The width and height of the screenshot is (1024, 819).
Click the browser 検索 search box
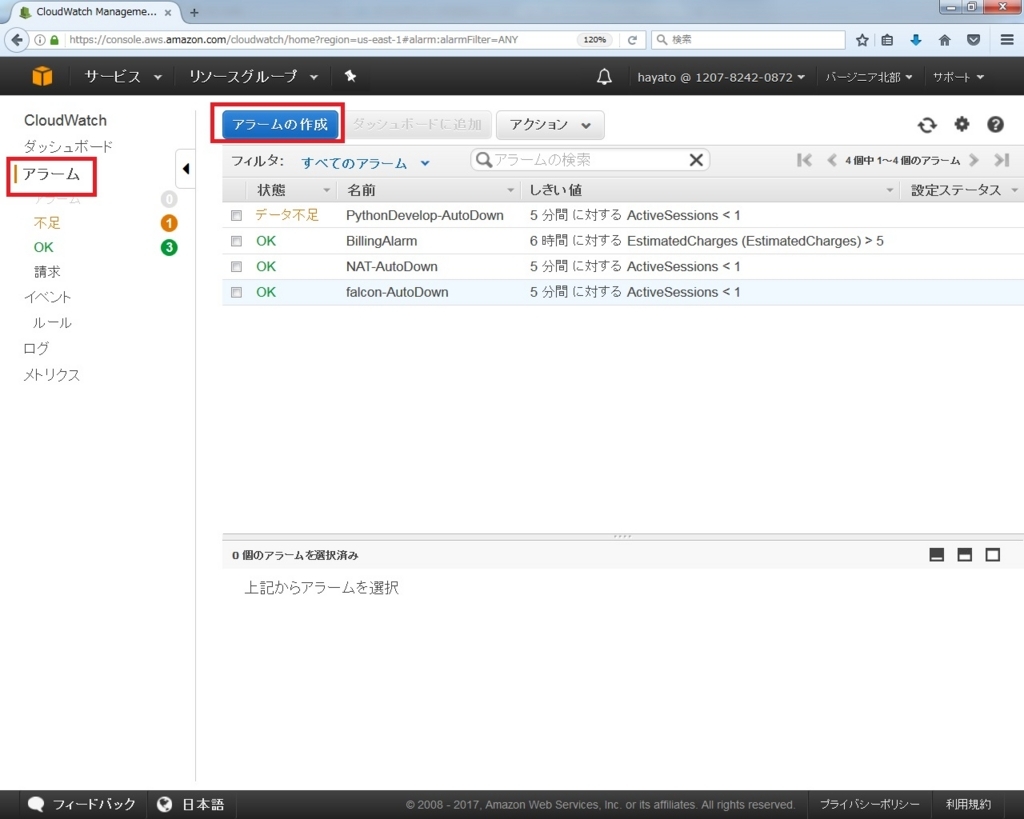[x=748, y=40]
